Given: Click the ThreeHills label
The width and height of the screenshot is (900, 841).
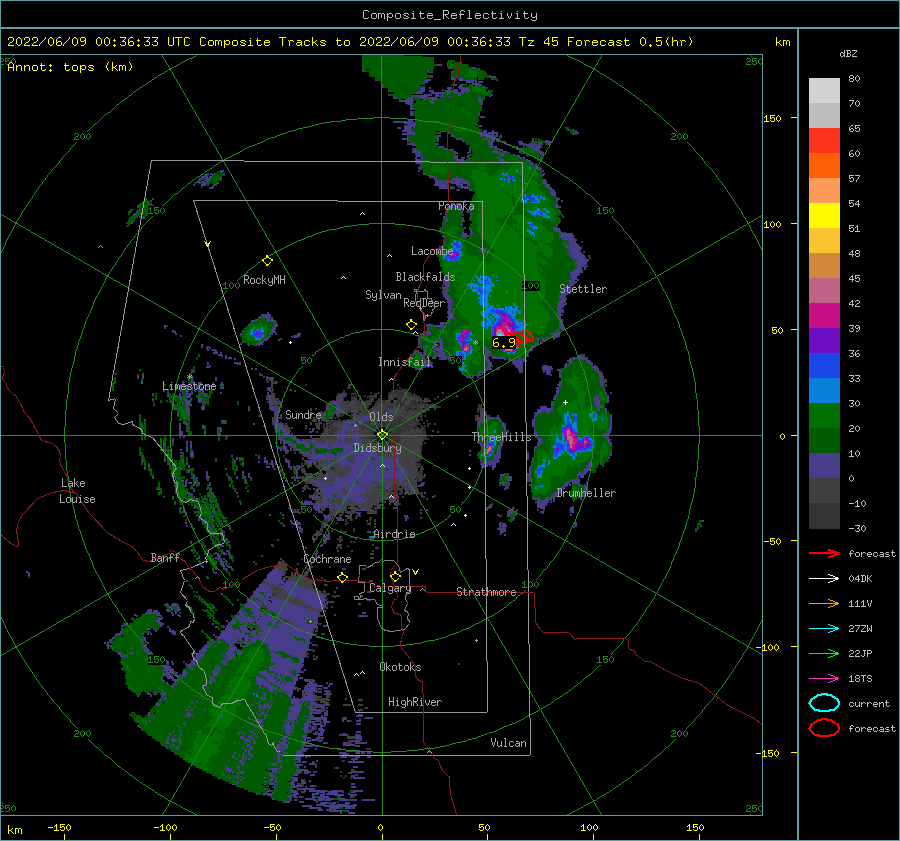Looking at the screenshot, I should click(x=502, y=437).
